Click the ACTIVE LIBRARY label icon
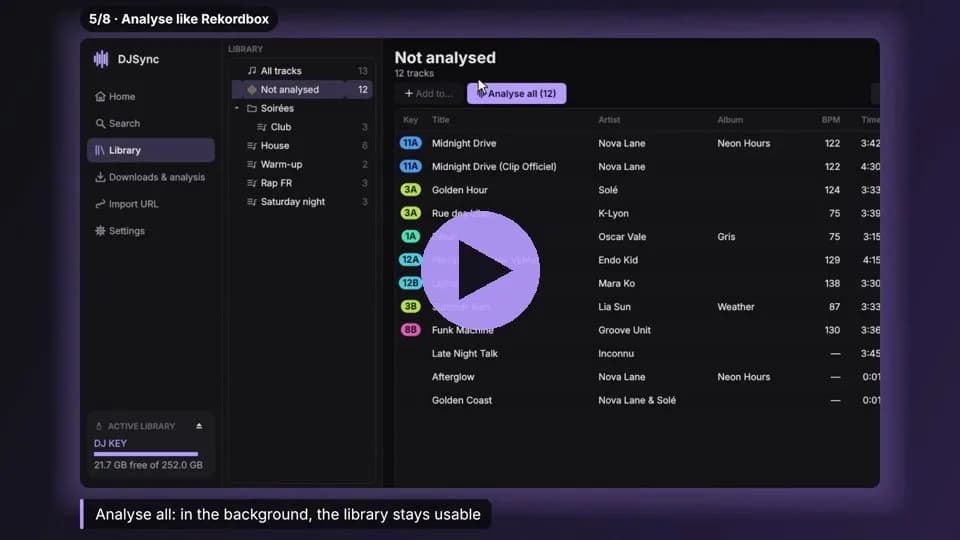Image resolution: width=960 pixels, height=540 pixels. [99, 426]
